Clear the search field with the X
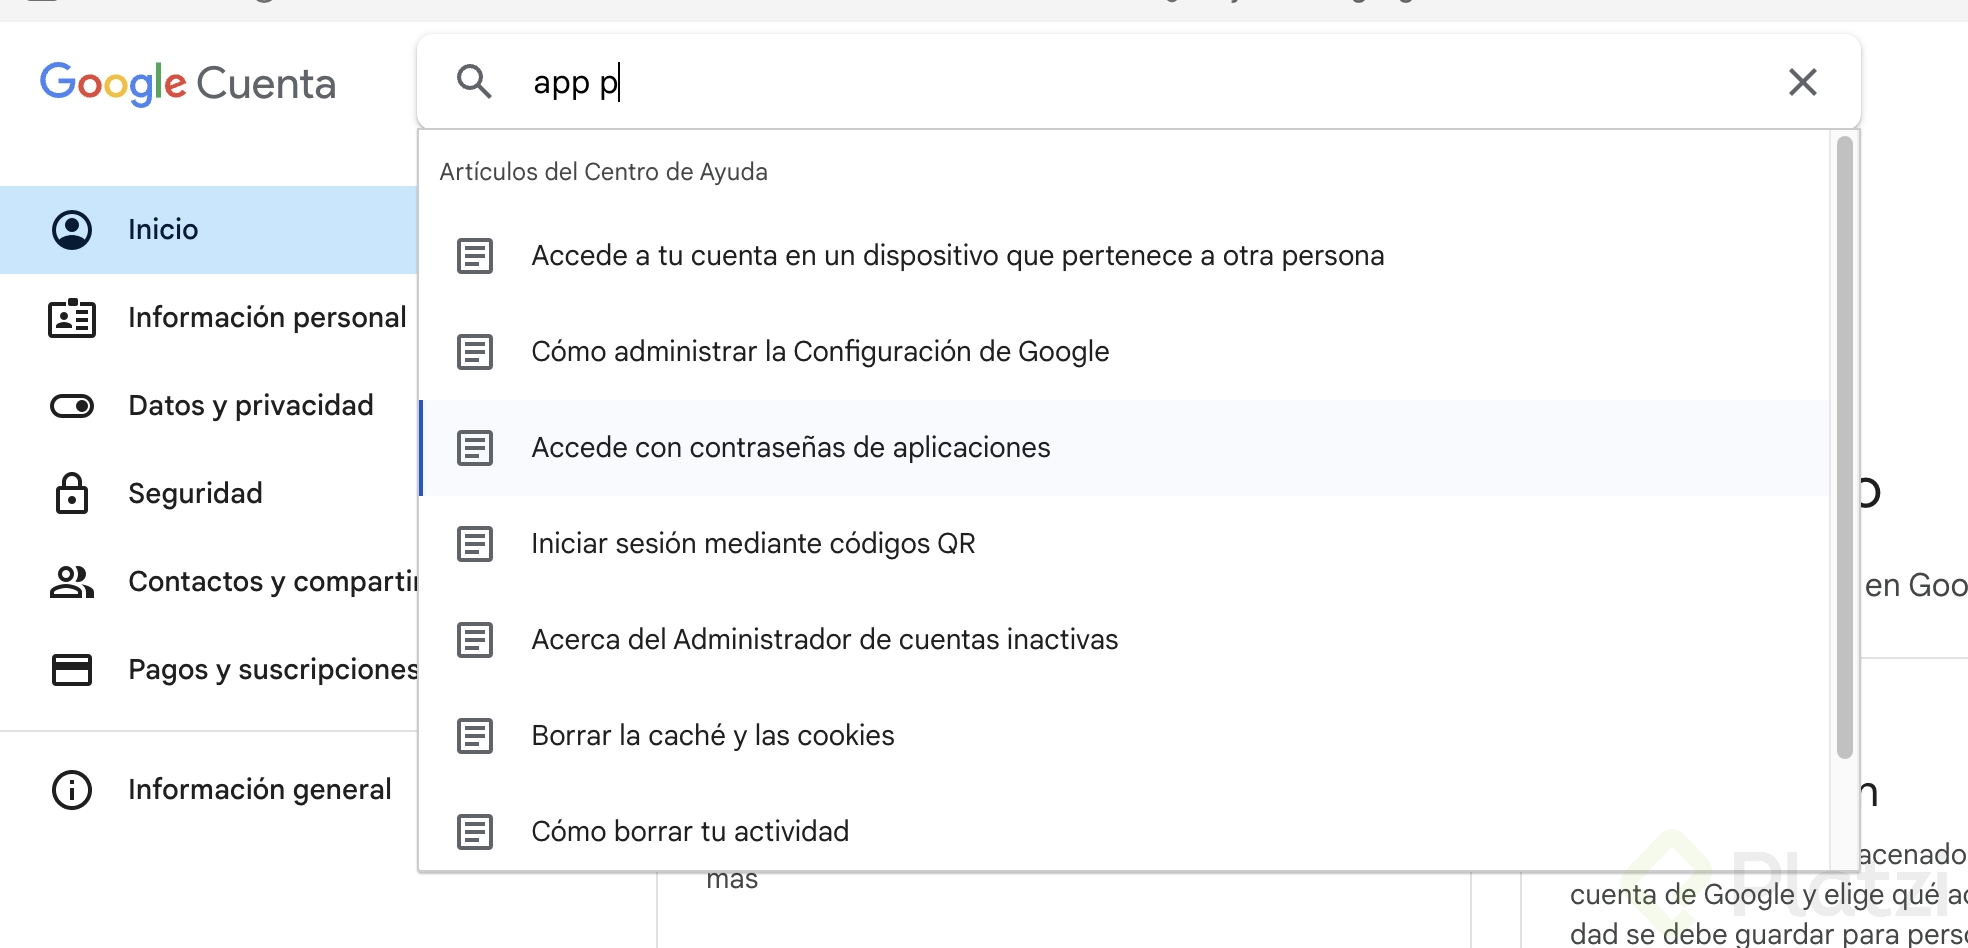The width and height of the screenshot is (1968, 948). [1802, 82]
